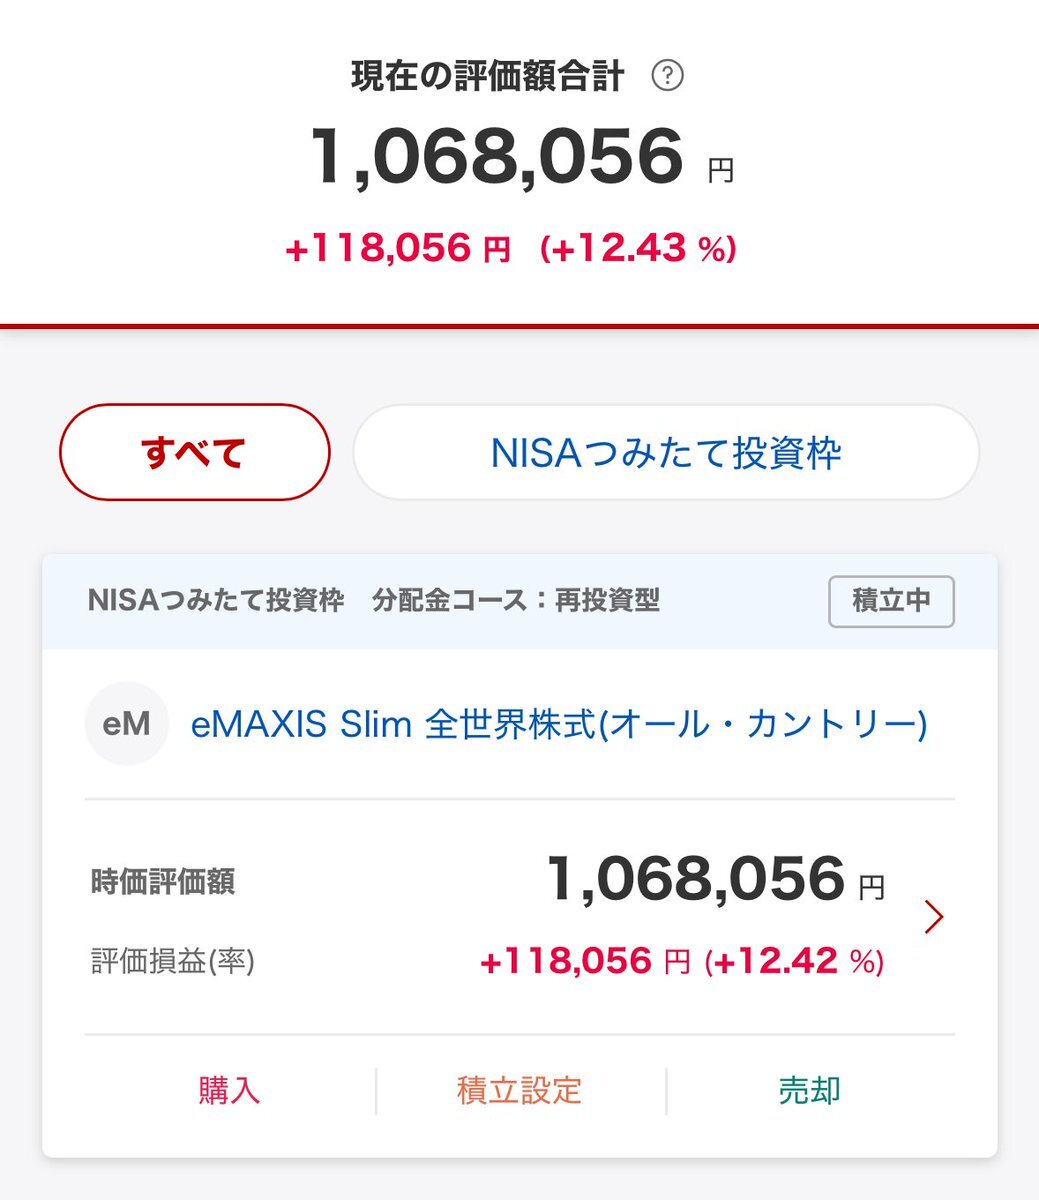The width and height of the screenshot is (1039, 1200).
Task: Click the fund's +12.42 % gain rate
Action: [x=795, y=962]
